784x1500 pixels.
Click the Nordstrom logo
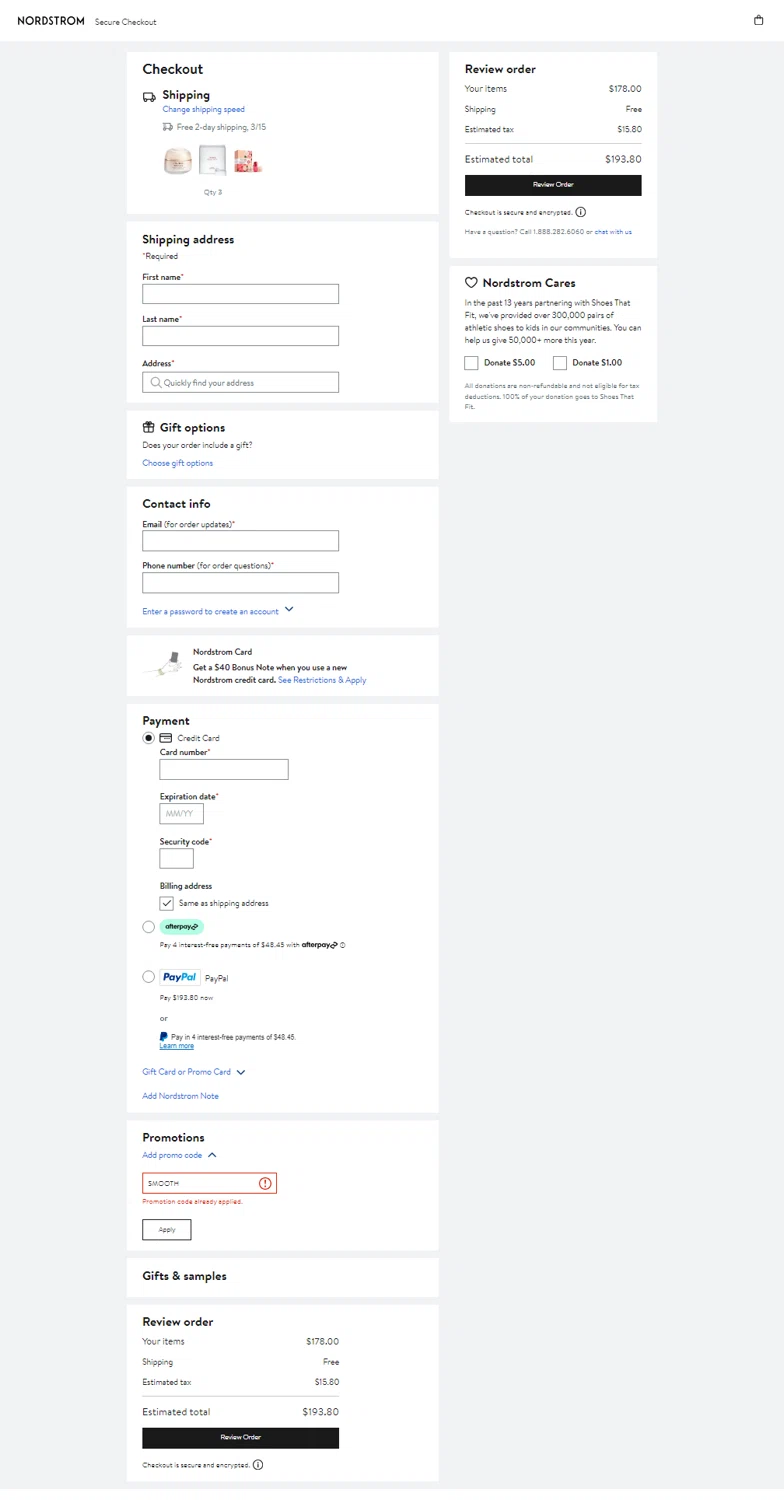51,21
